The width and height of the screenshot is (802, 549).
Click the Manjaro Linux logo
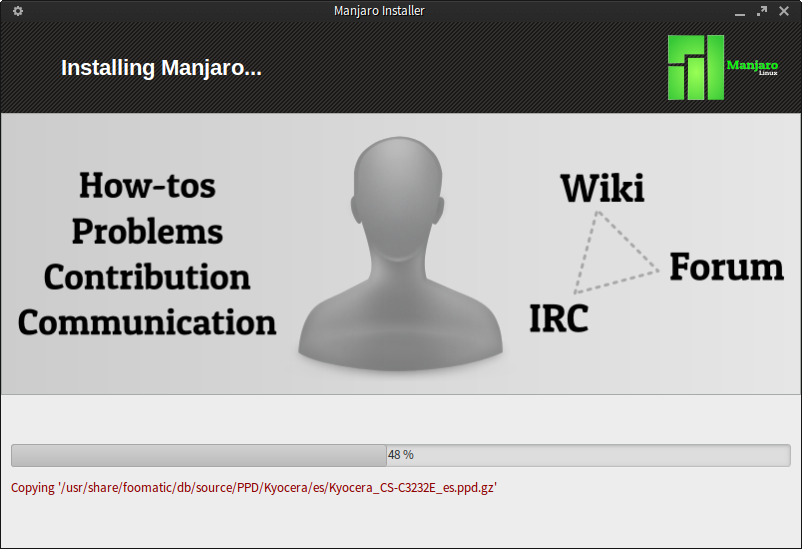(723, 68)
